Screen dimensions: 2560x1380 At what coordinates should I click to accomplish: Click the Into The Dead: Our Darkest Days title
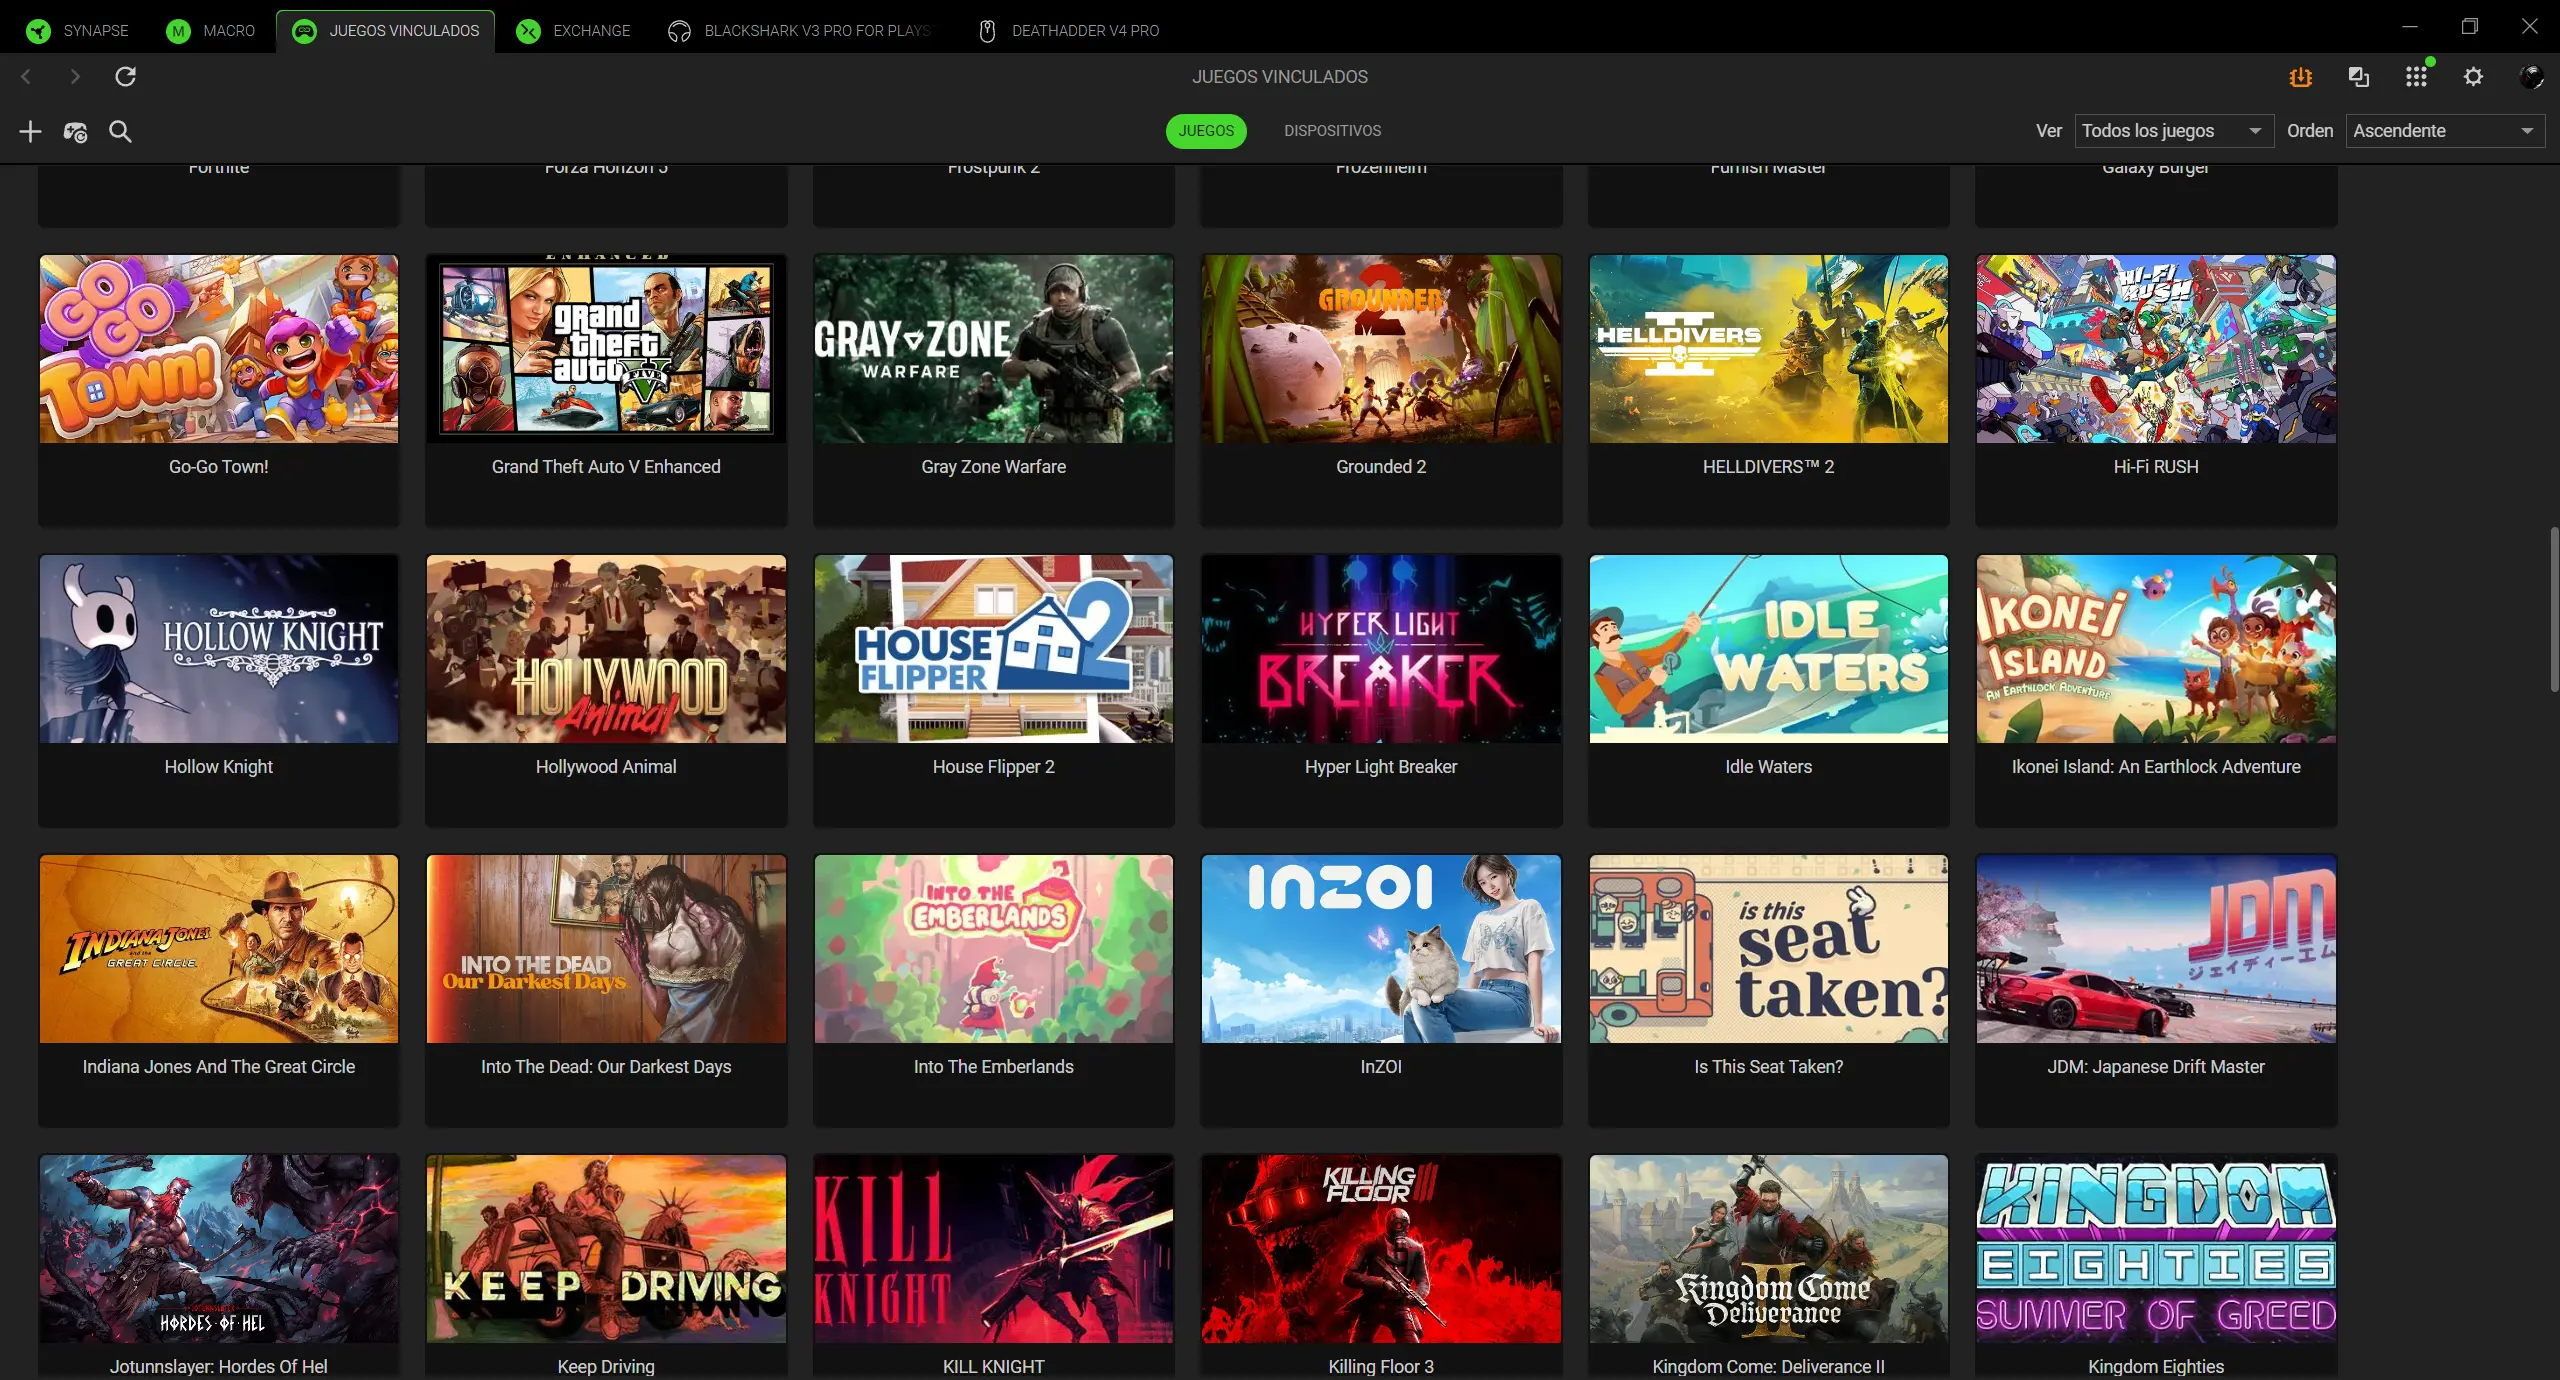[x=606, y=1067]
